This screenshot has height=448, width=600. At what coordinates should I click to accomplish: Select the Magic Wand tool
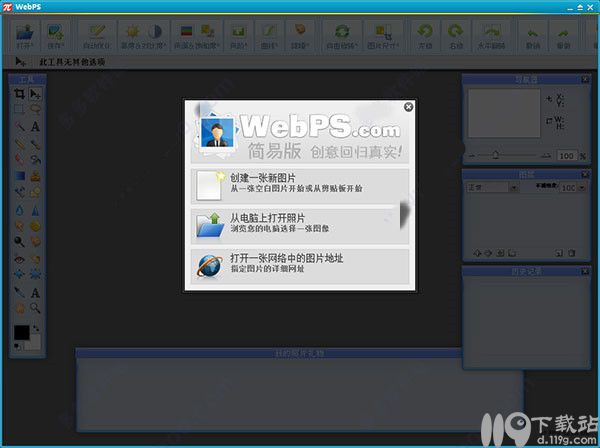[x=20, y=126]
